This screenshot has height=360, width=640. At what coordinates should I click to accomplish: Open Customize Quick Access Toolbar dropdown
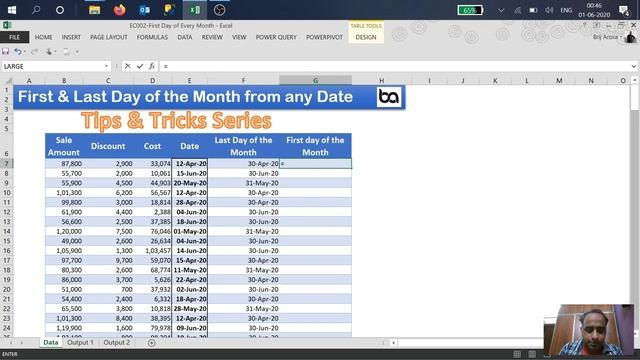77,52
